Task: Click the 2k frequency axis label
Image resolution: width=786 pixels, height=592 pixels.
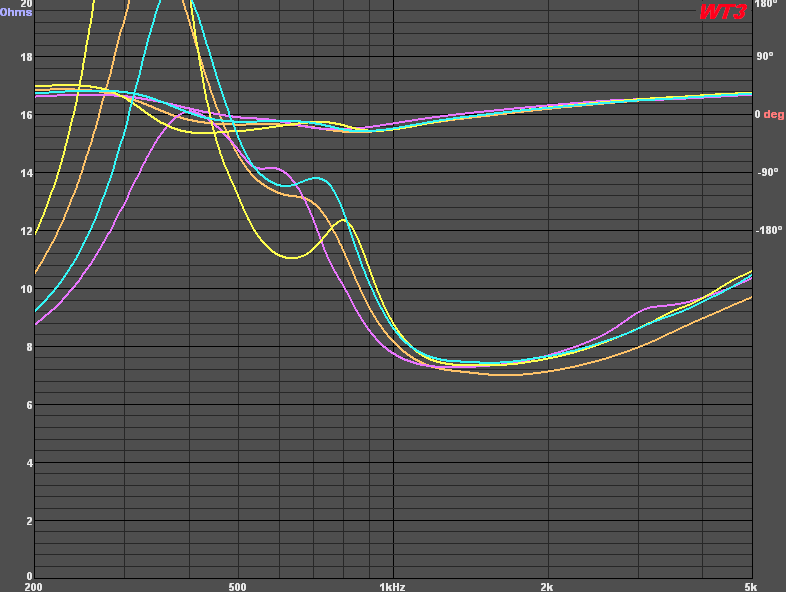Action: [x=547, y=587]
